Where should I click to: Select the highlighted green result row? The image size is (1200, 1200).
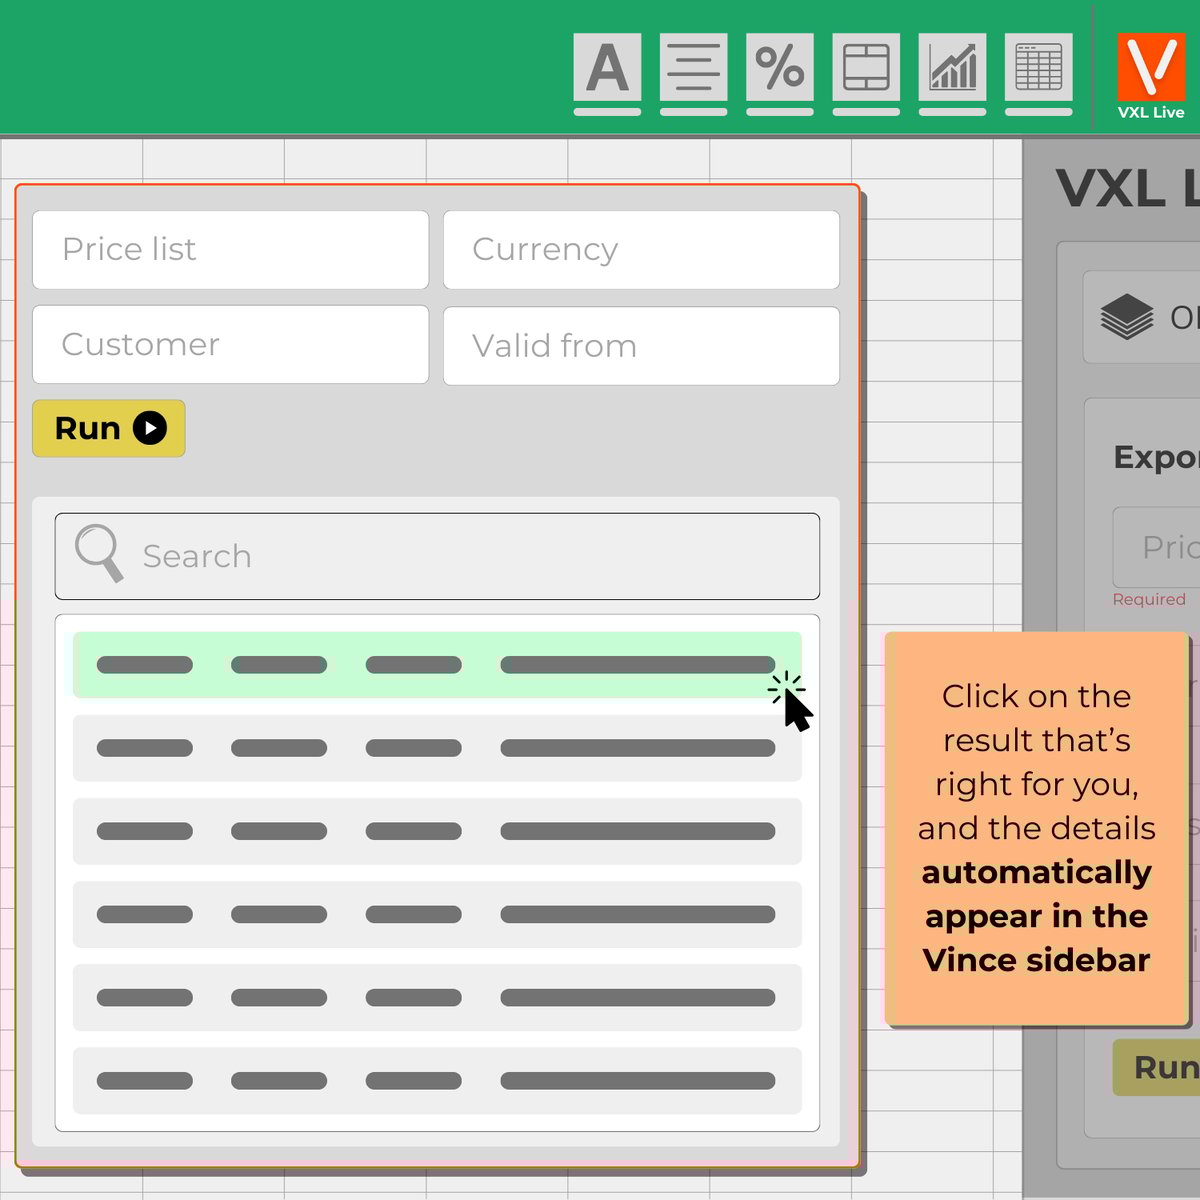click(437, 664)
